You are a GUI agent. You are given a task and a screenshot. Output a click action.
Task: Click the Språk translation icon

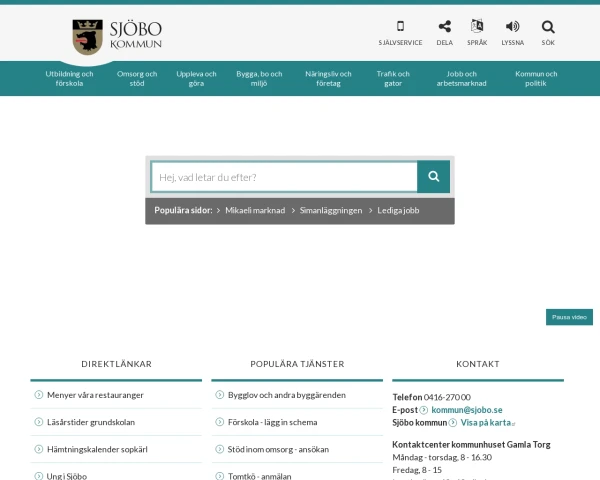click(477, 27)
